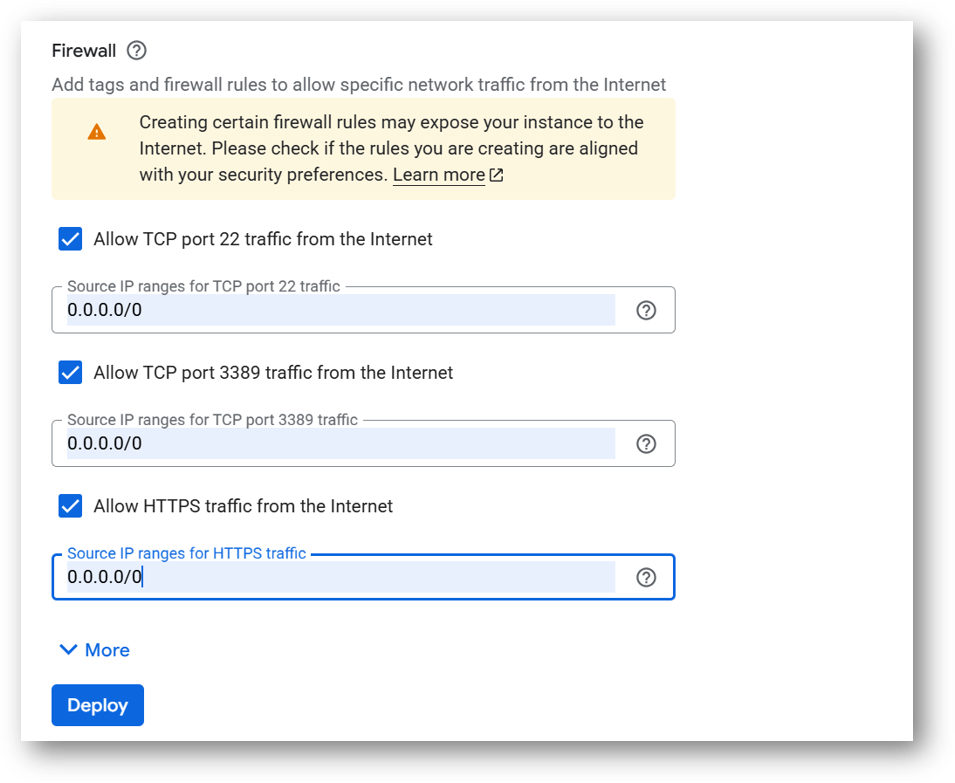Click into the port 3389 source IP field
Viewport: 955px width, 783px height.
pos(340,444)
